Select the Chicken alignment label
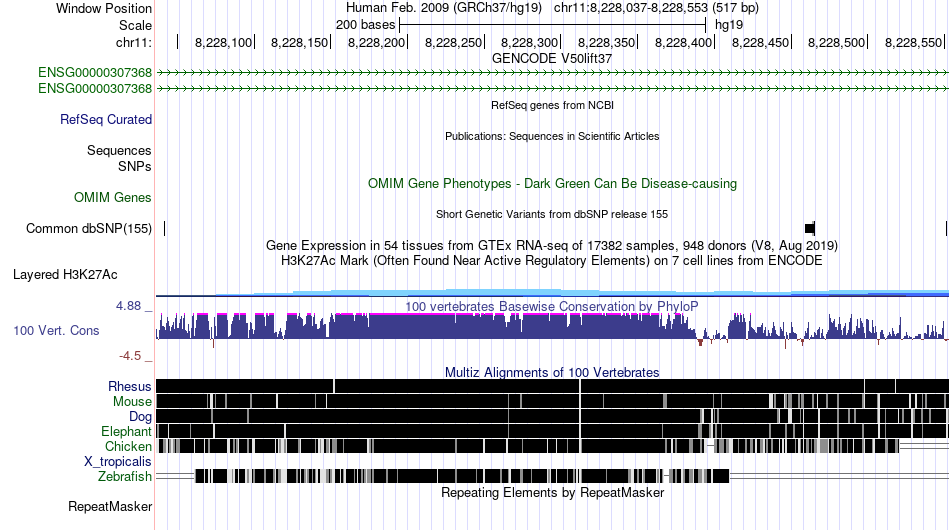 [x=128, y=446]
